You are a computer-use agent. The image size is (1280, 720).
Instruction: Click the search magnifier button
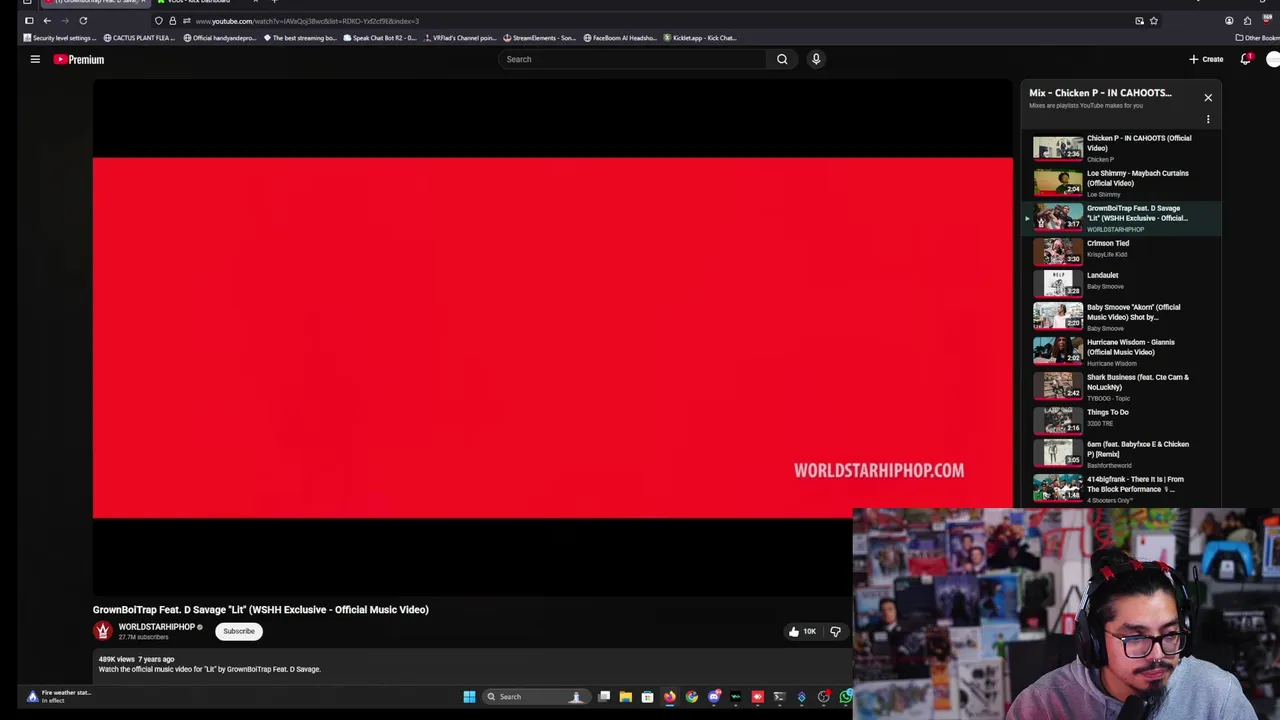click(782, 59)
